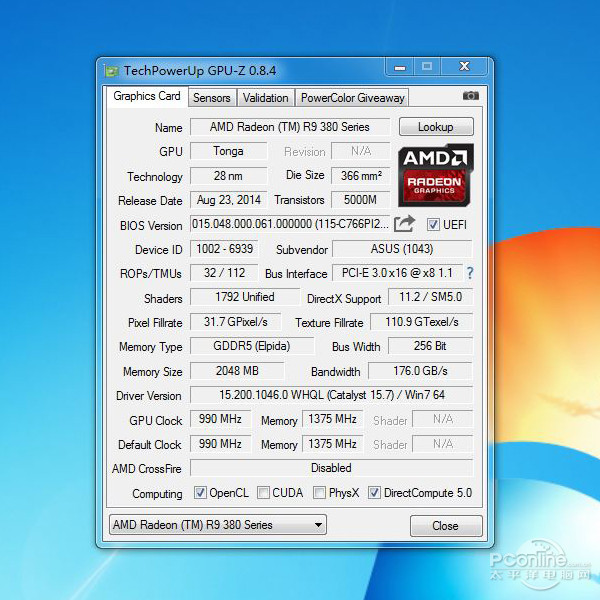Image resolution: width=600 pixels, height=600 pixels.
Task: Click the GPU Clock row Shader N/A field
Action: coord(443,419)
